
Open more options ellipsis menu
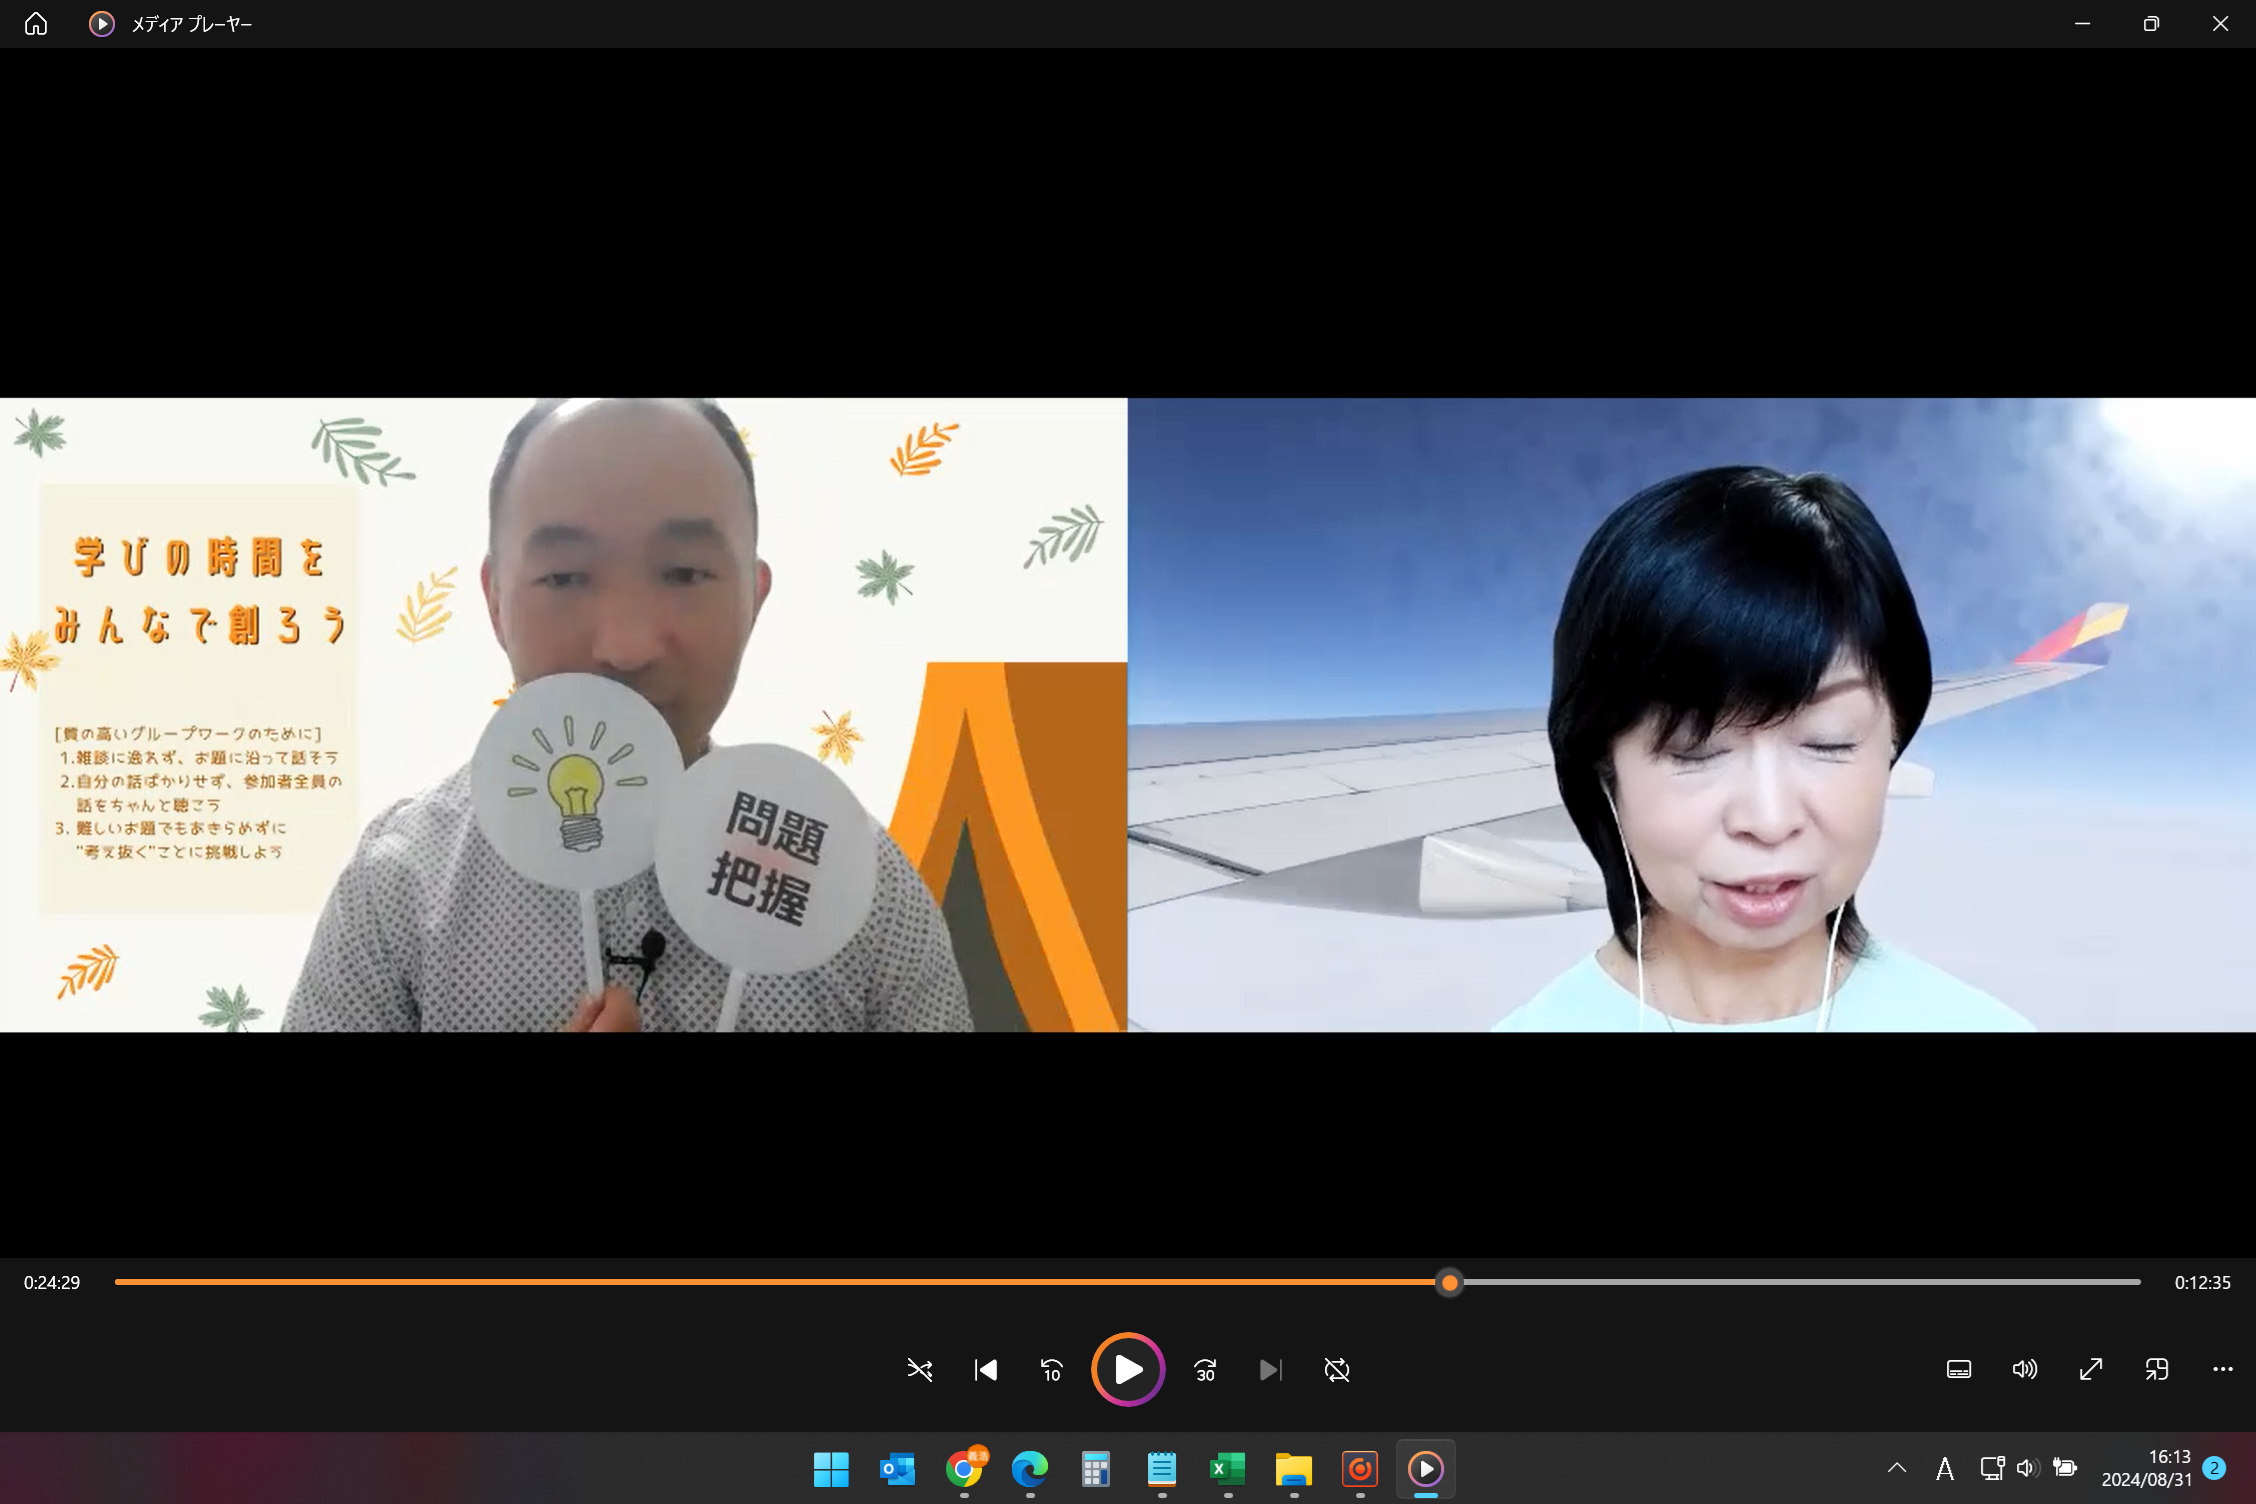pyautogui.click(x=2223, y=1370)
